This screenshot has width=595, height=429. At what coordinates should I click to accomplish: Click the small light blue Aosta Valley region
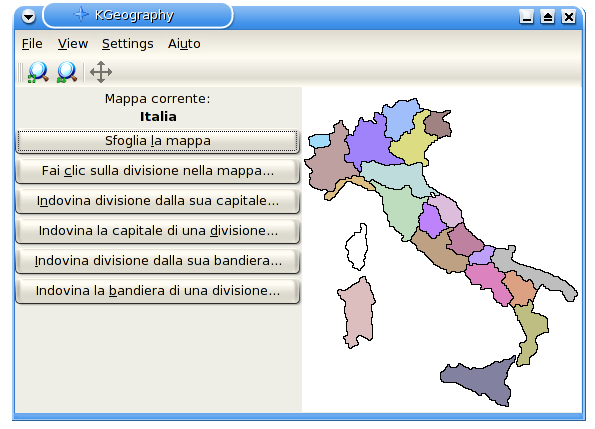[319, 141]
